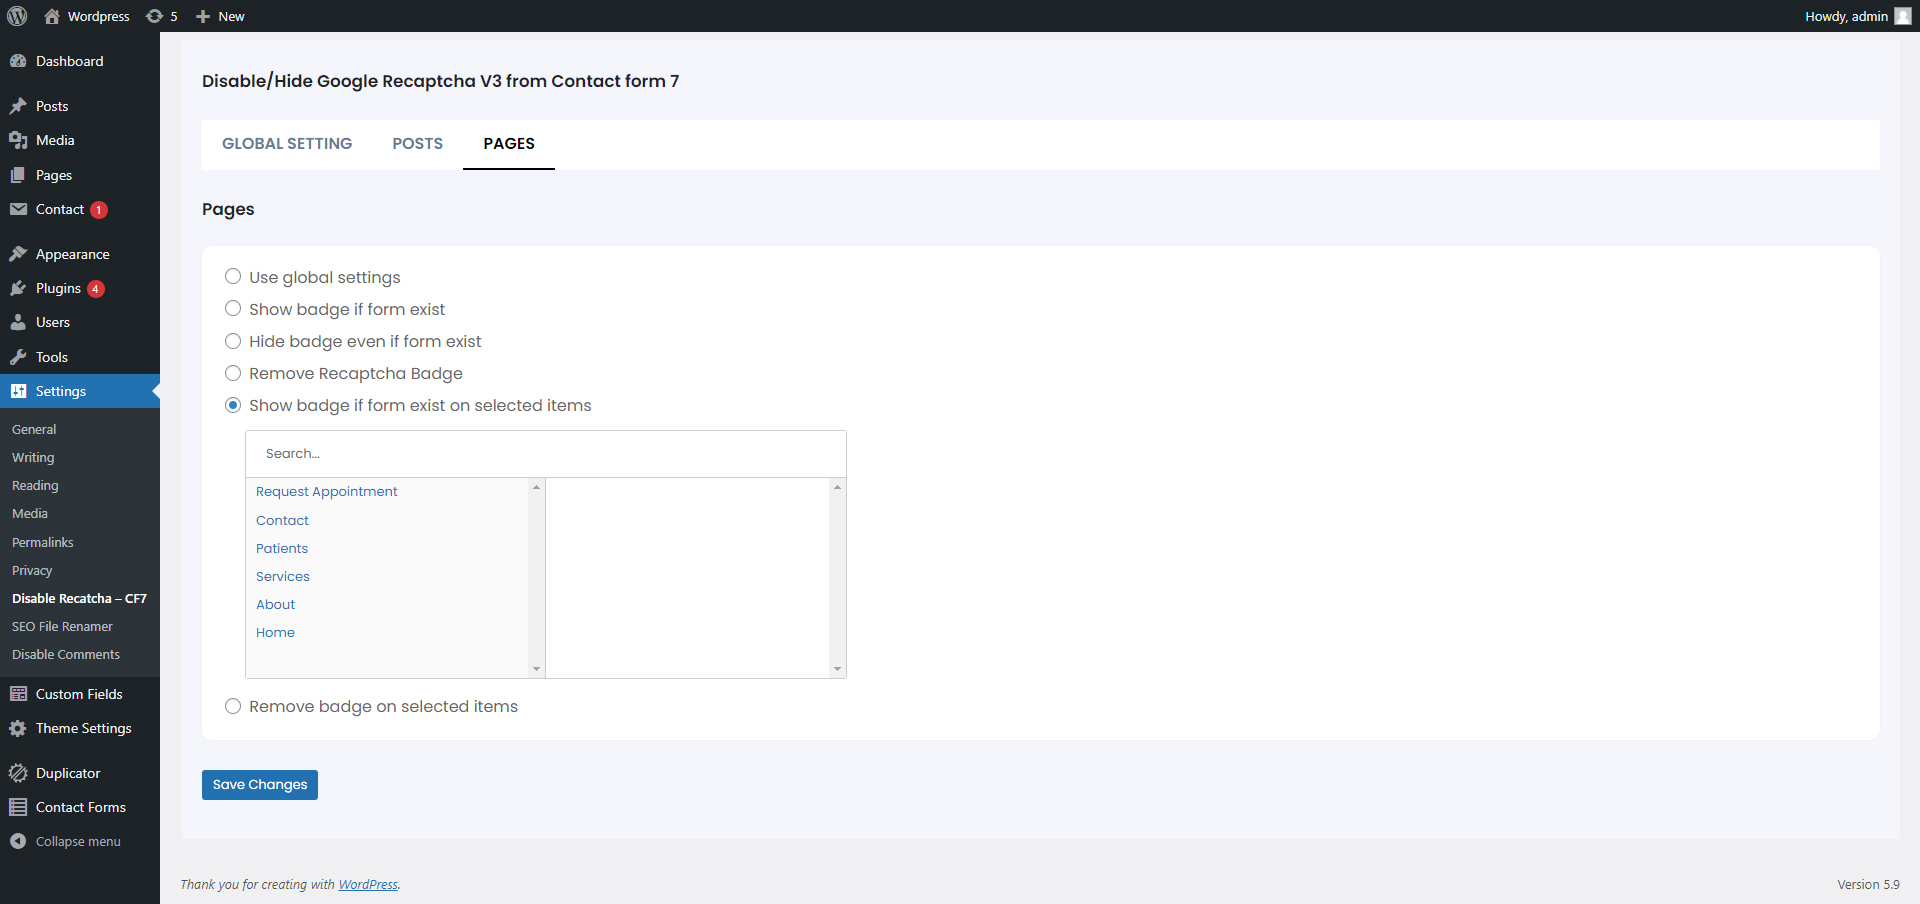Click the right list scroll-down arrow

tap(838, 669)
